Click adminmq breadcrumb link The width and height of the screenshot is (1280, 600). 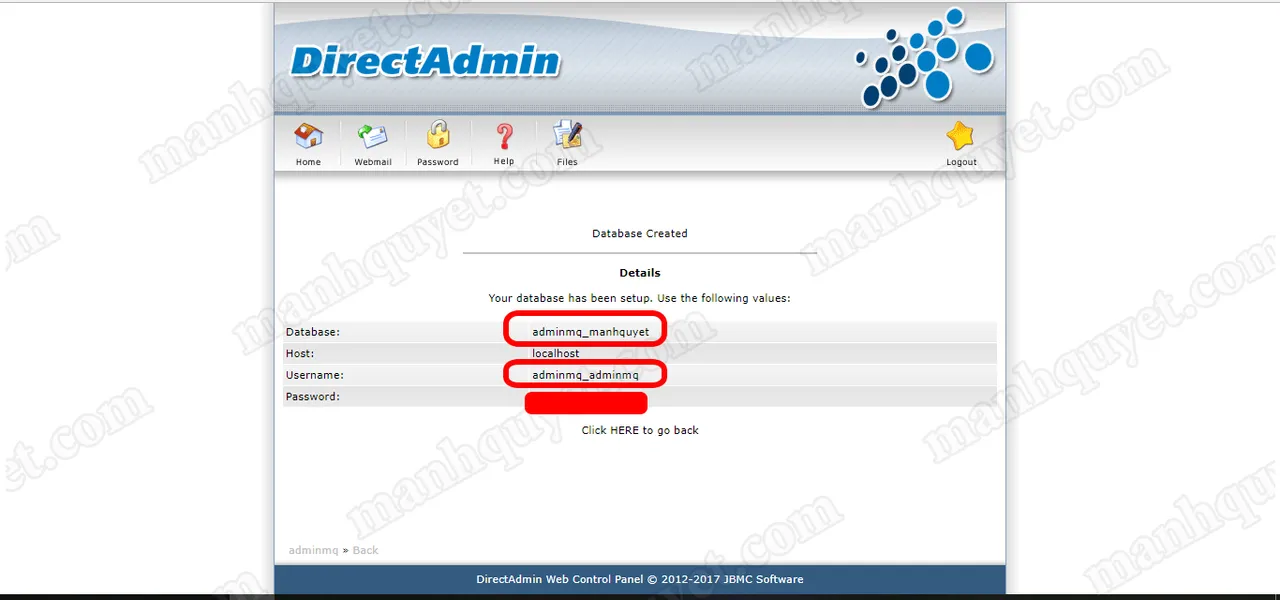coord(313,550)
